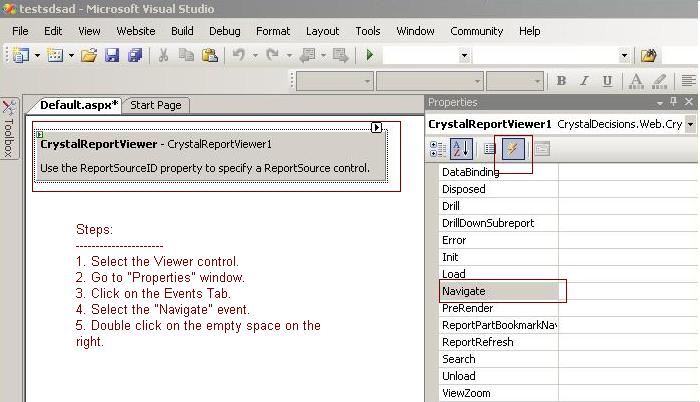The image size is (700, 402).
Task: Click the Cut scissors icon
Action: (163, 55)
